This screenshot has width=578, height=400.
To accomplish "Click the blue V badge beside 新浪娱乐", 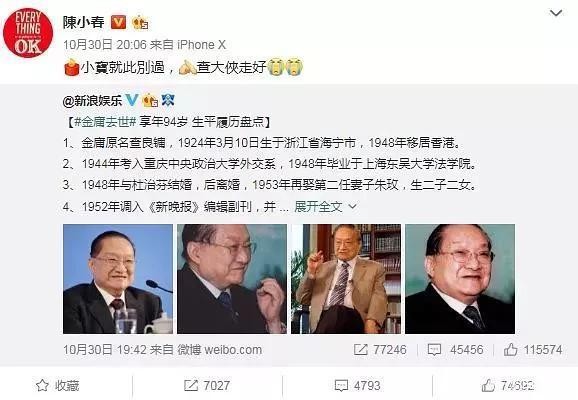I will [132, 100].
